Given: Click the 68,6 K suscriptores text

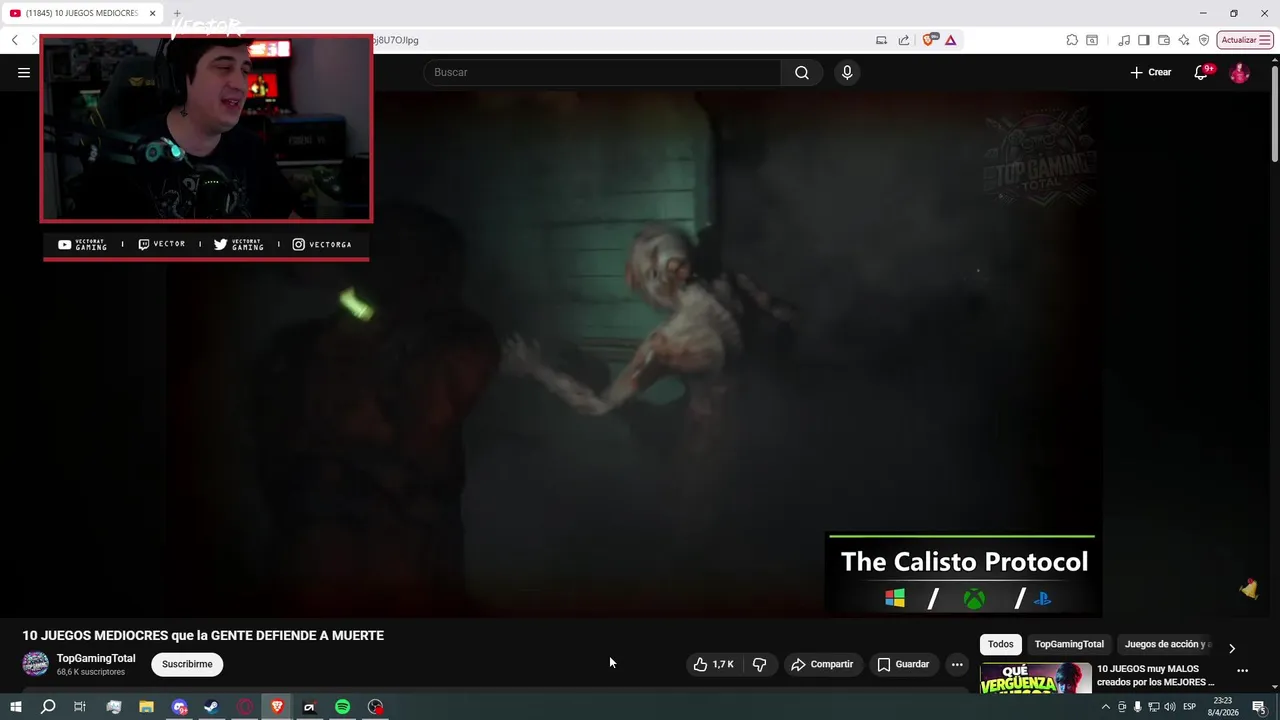Looking at the screenshot, I should coord(91,672).
